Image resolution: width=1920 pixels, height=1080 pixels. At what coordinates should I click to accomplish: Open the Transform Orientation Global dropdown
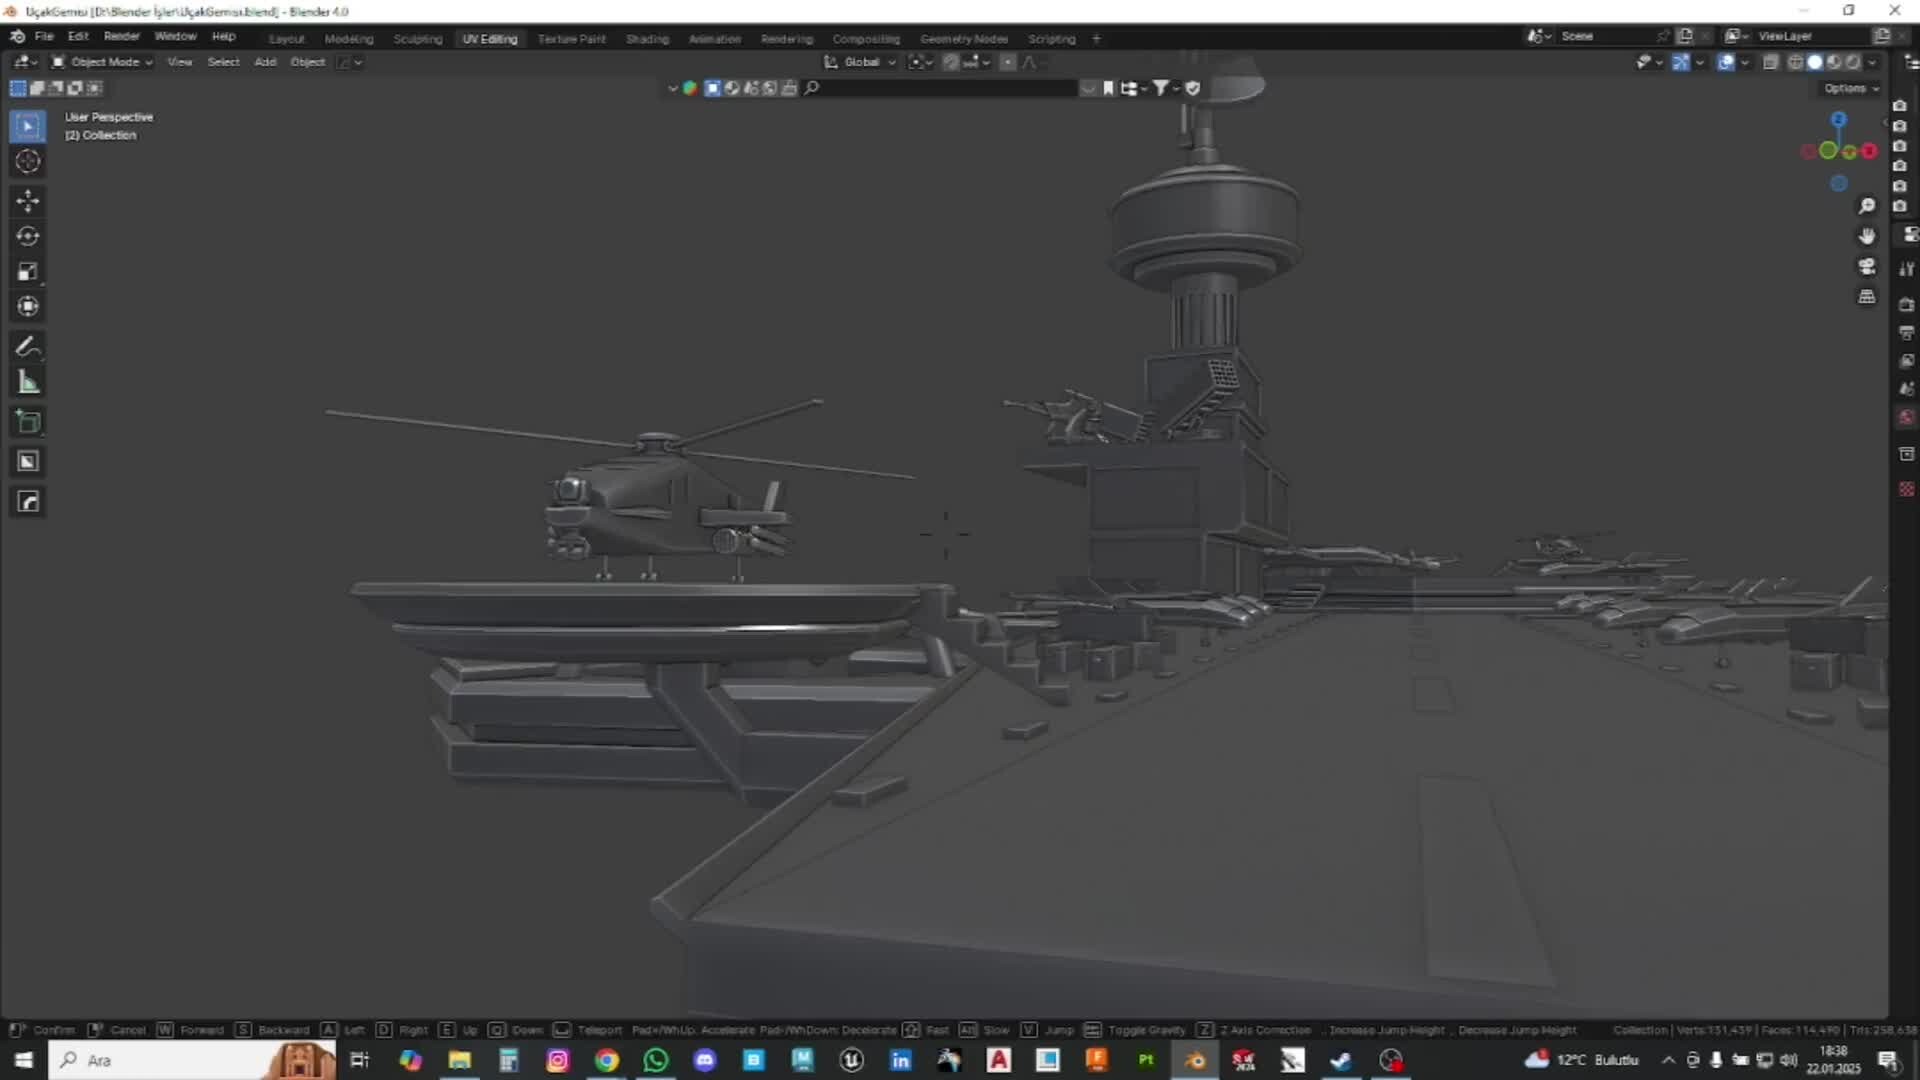click(x=862, y=61)
